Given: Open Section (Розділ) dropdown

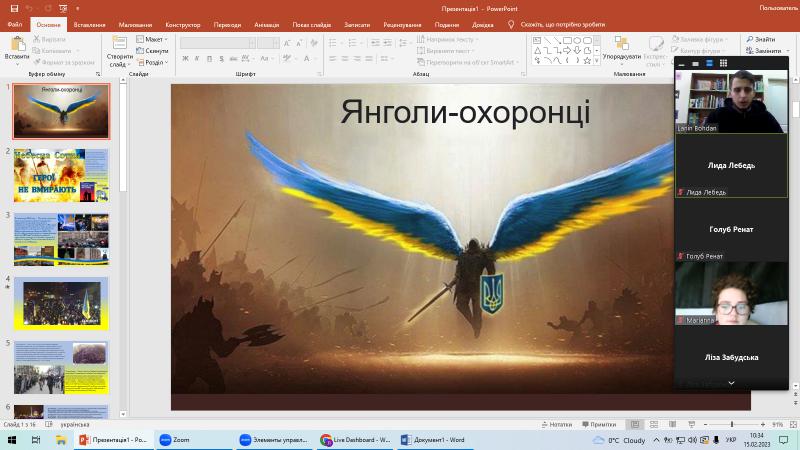Looking at the screenshot, I should pos(153,62).
